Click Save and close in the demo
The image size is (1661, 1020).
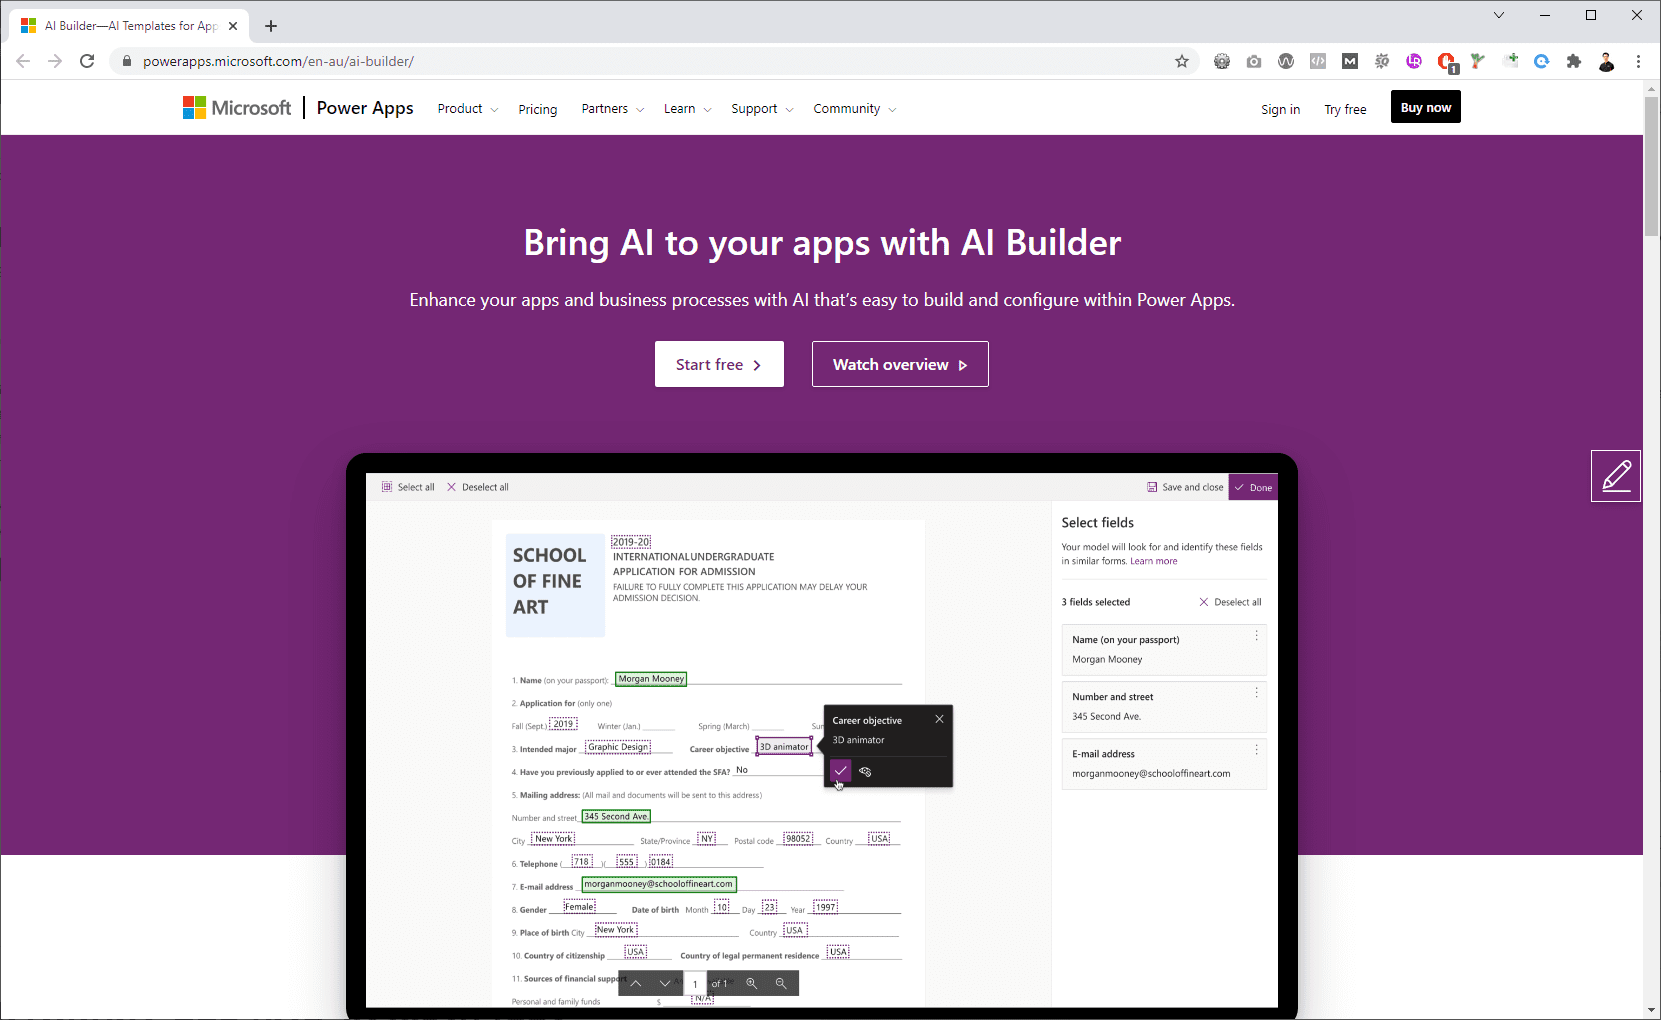[x=1185, y=487]
